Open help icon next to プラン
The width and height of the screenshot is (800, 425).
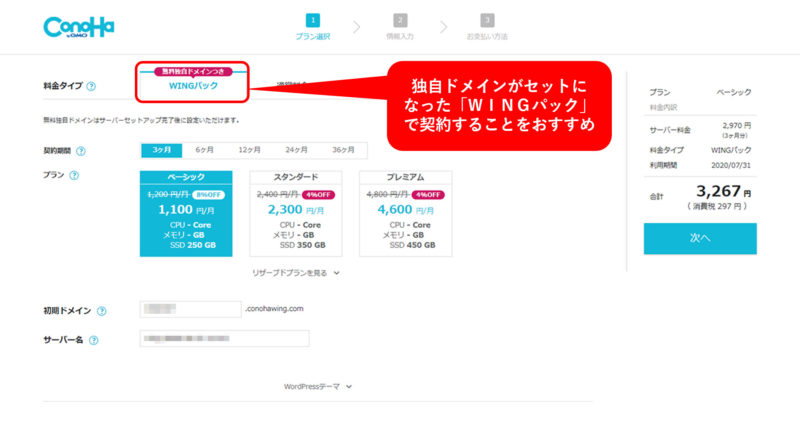(x=74, y=176)
